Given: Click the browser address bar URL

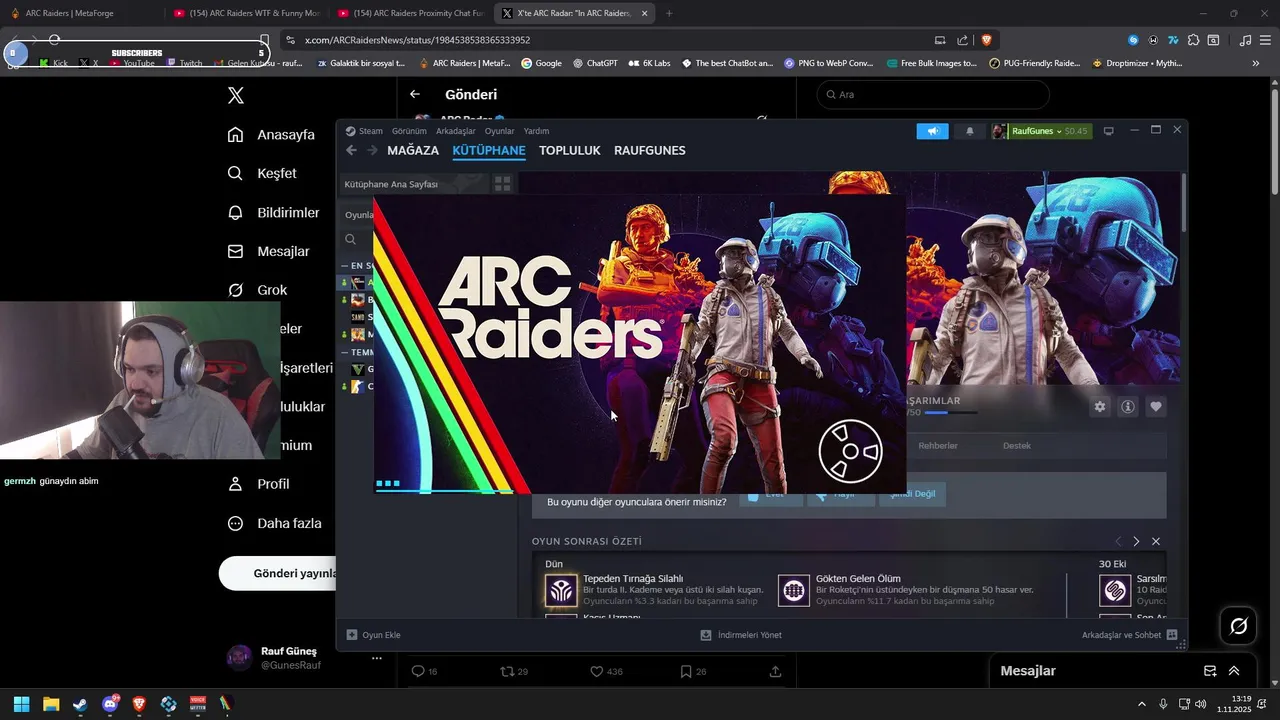Looking at the screenshot, I should (417, 40).
